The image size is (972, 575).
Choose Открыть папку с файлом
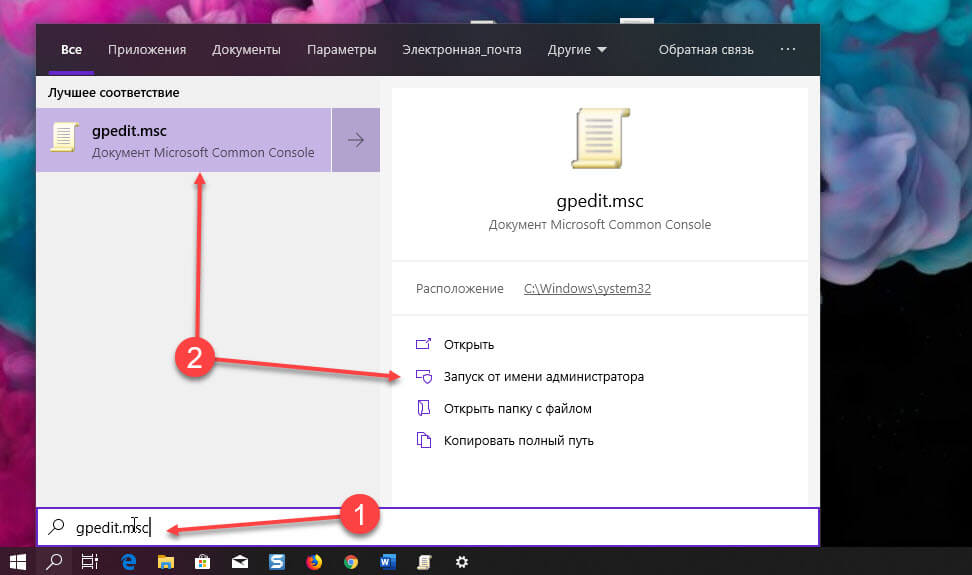518,409
